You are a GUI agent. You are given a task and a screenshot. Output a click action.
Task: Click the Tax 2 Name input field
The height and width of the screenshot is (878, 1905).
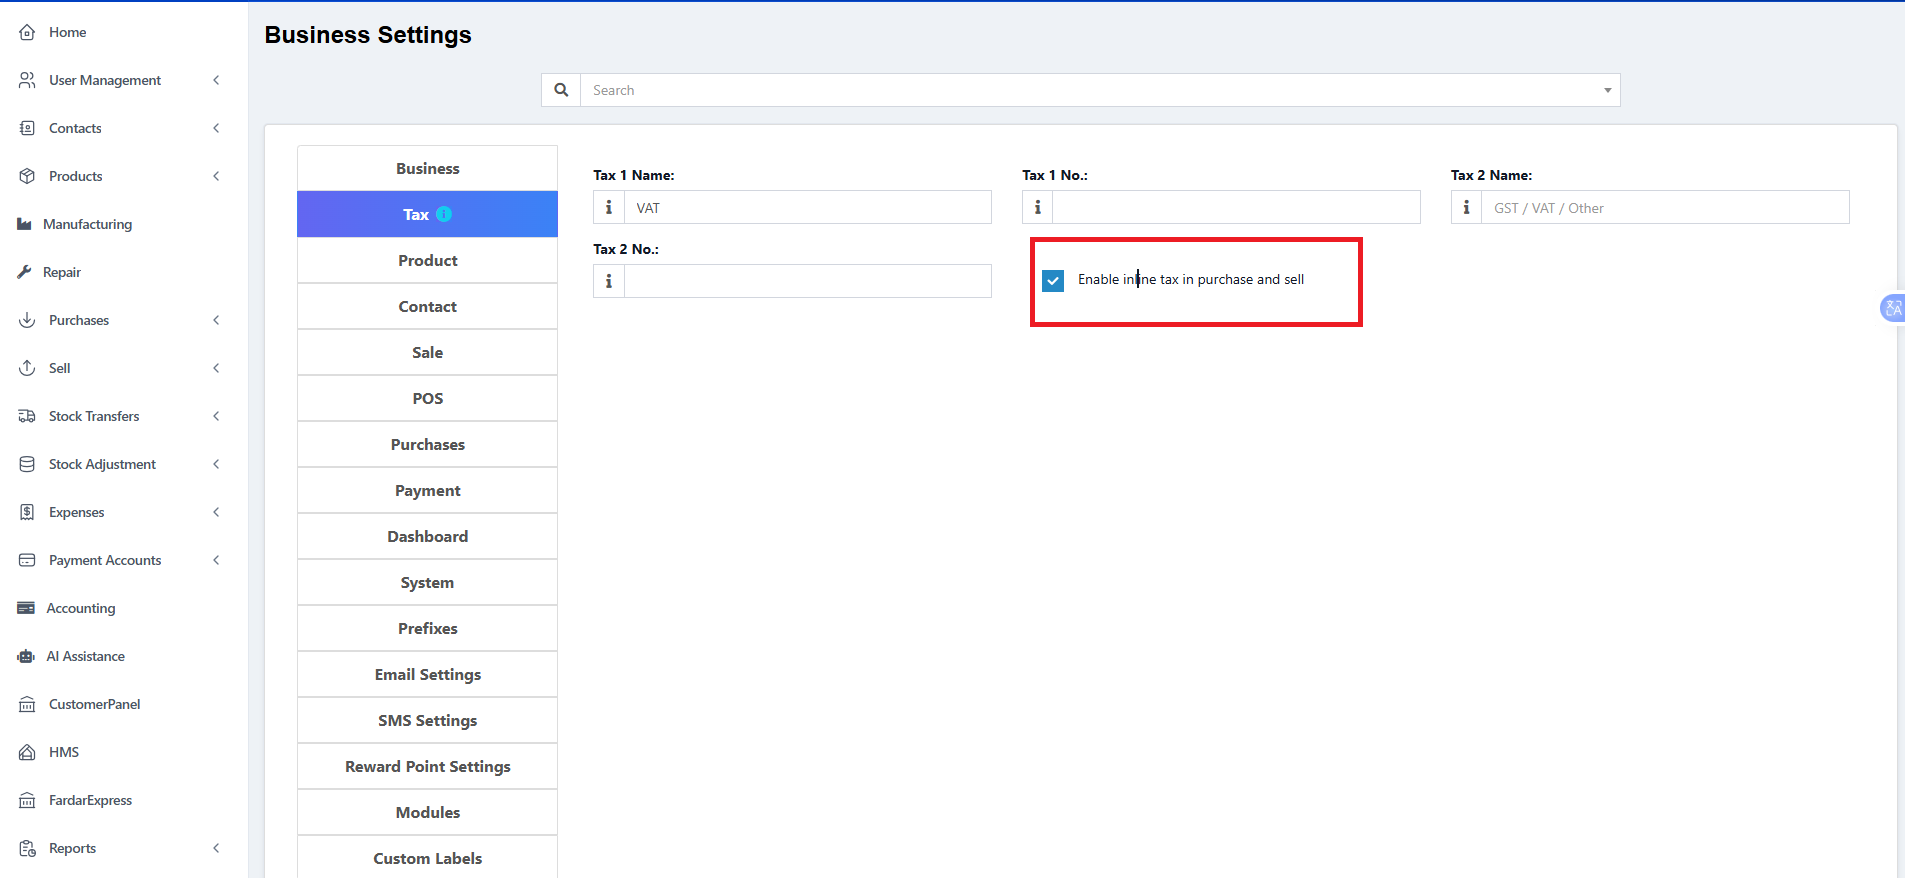point(1664,208)
